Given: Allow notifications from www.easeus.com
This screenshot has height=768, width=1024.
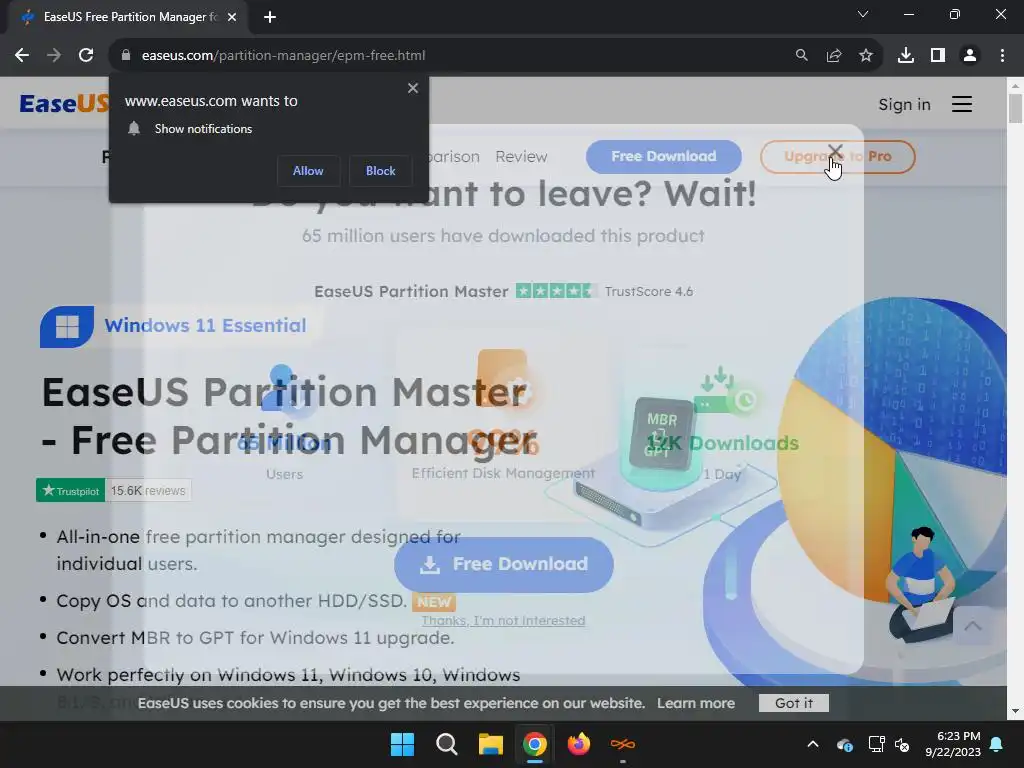Looking at the screenshot, I should tap(308, 171).
